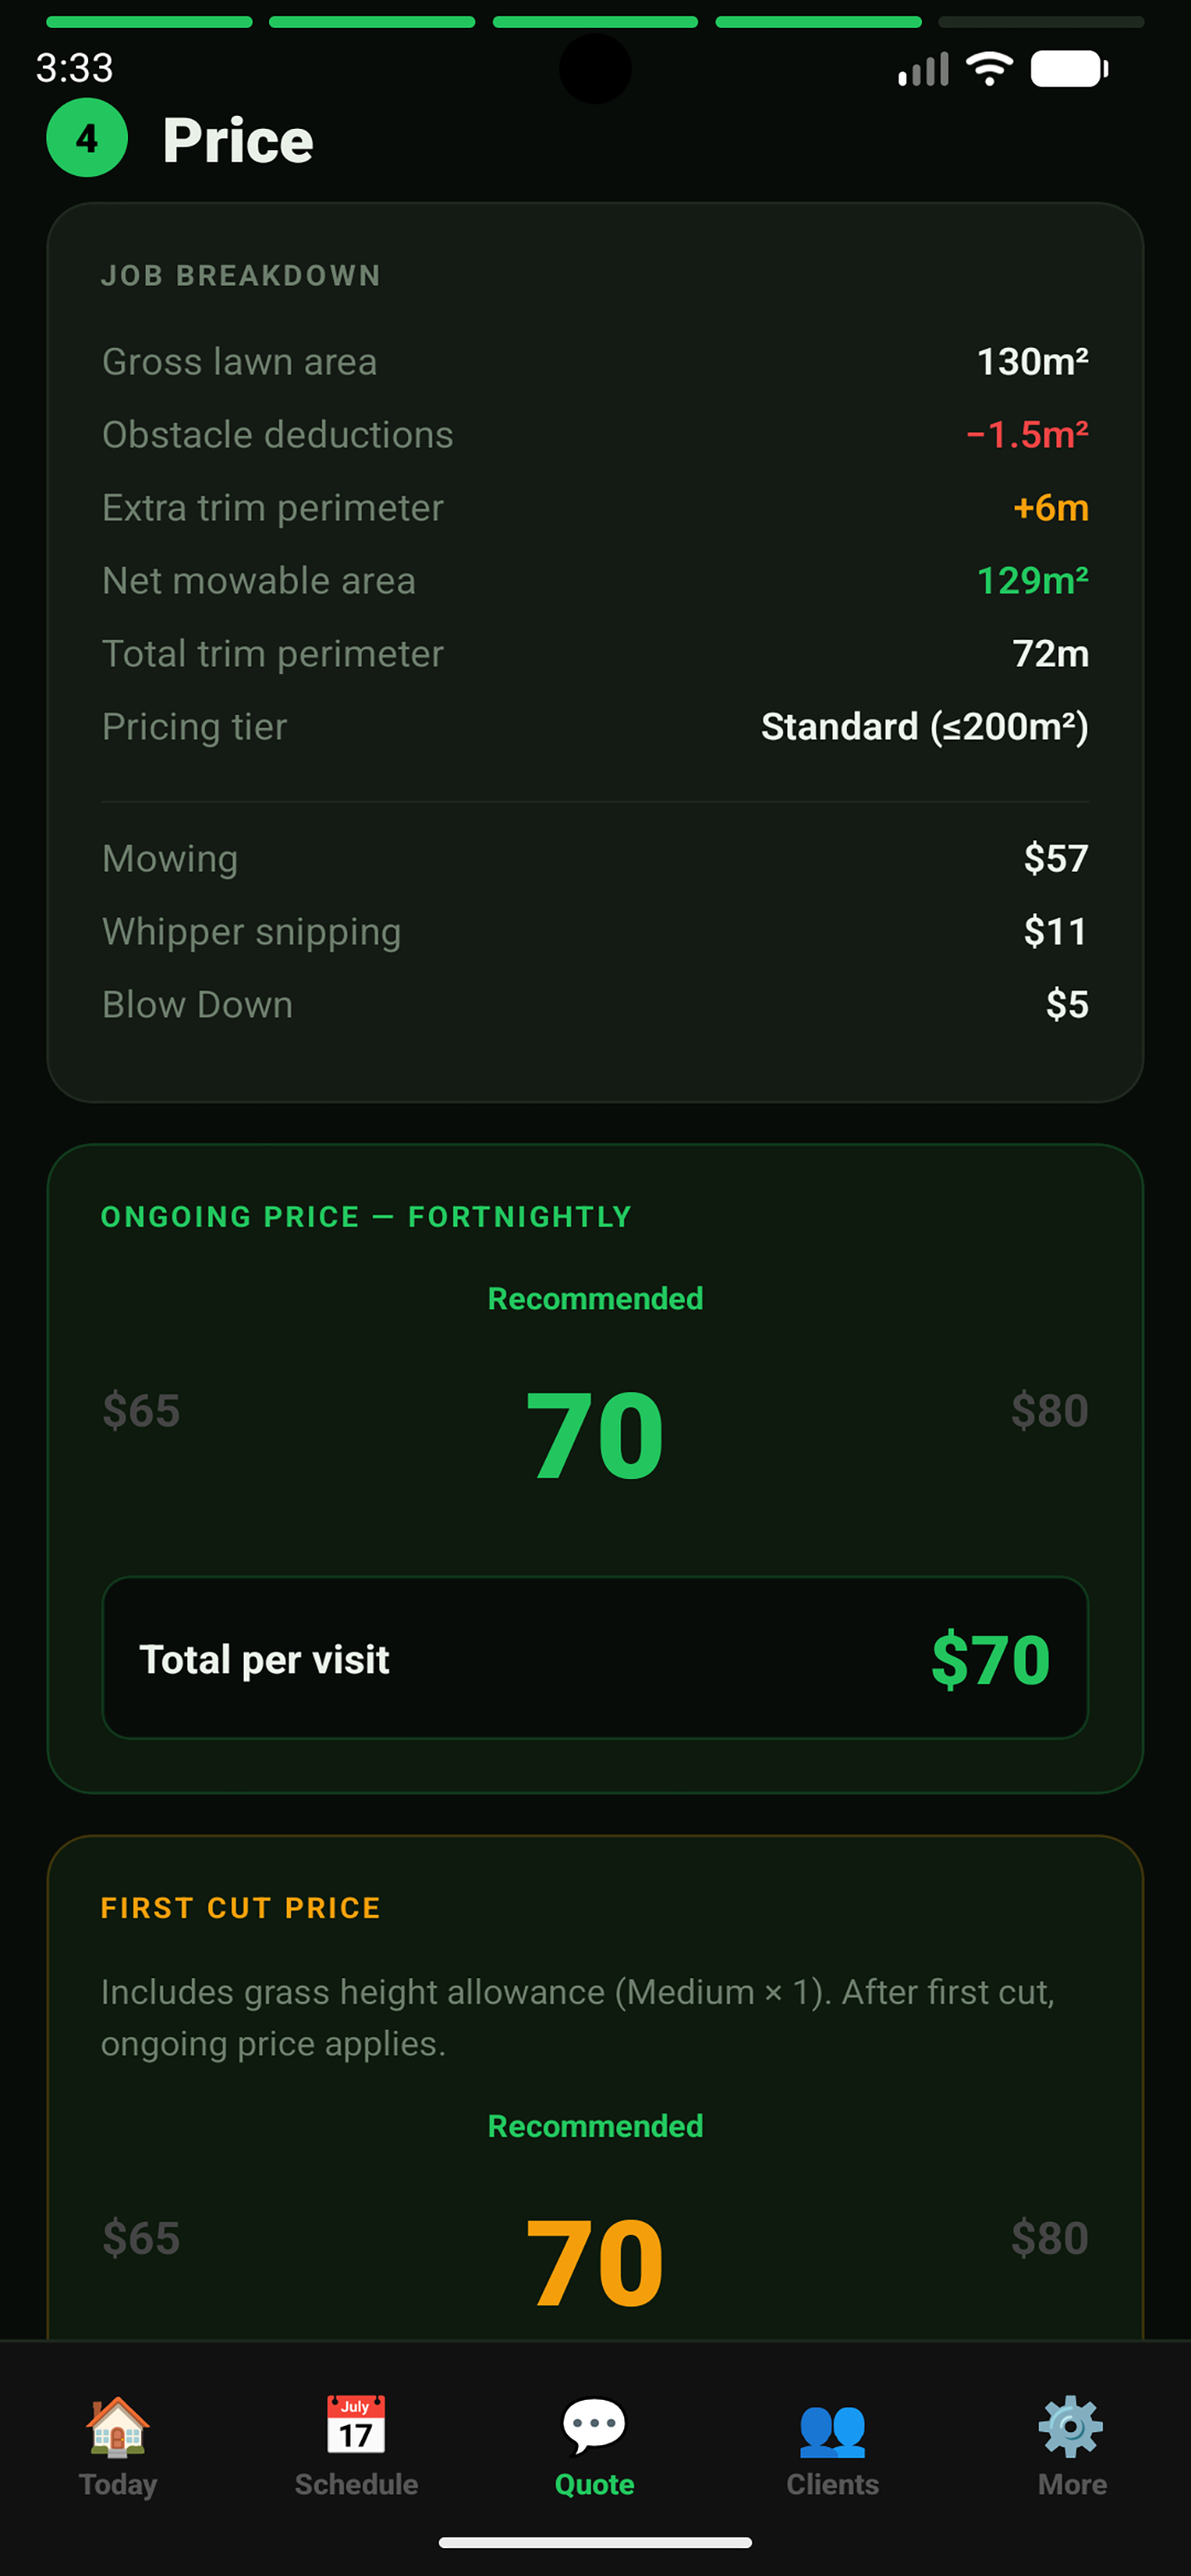The width and height of the screenshot is (1191, 2576).
Task: Choose the $80 first cut price
Action: point(1049,2238)
